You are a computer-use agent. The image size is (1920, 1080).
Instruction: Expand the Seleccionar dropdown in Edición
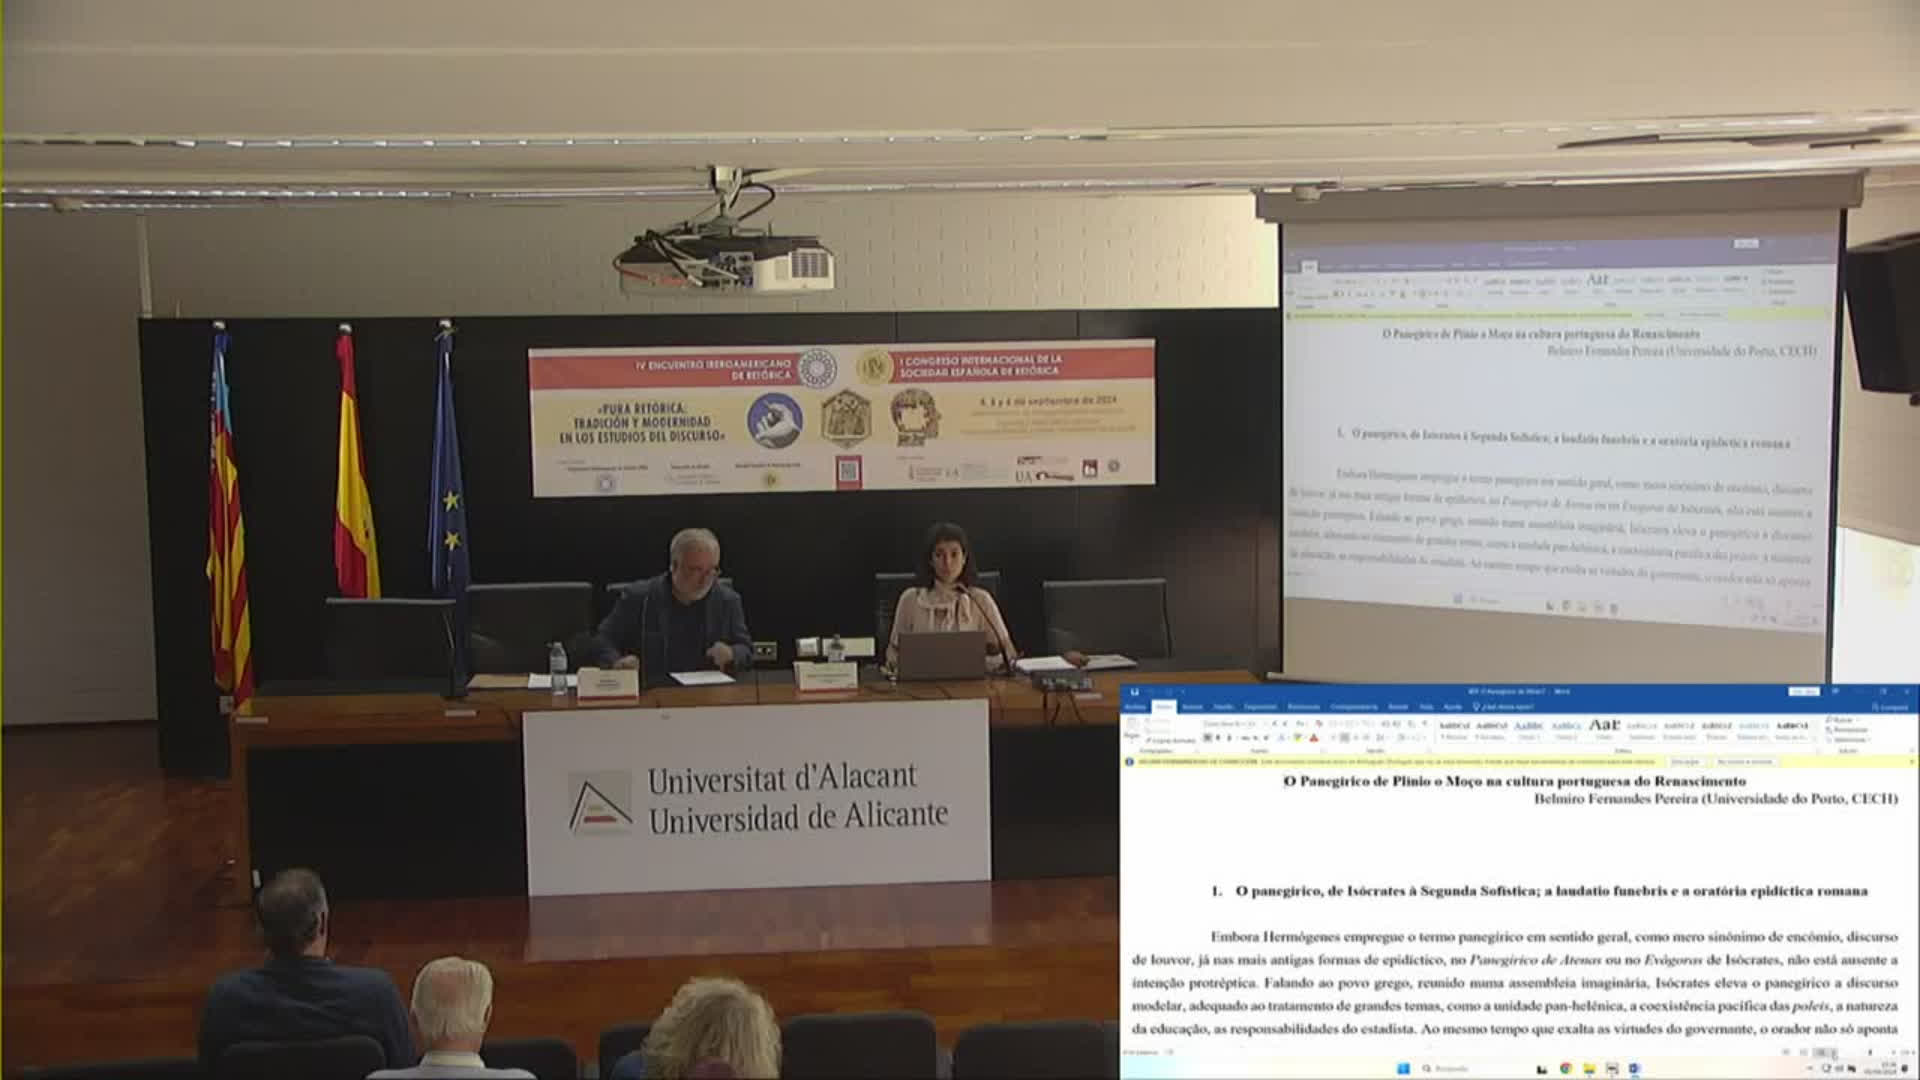click(x=1868, y=740)
